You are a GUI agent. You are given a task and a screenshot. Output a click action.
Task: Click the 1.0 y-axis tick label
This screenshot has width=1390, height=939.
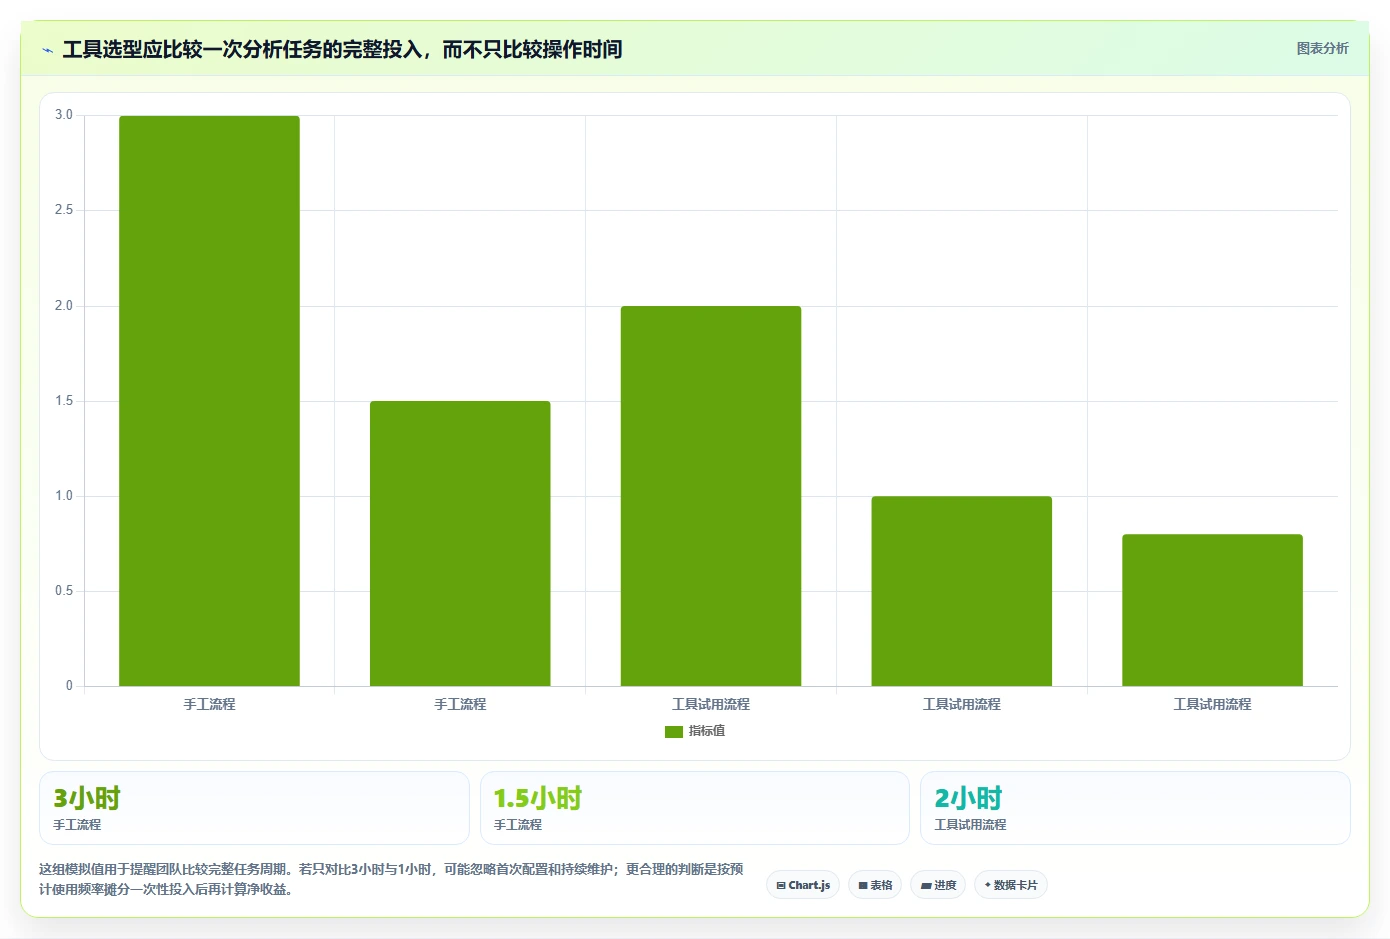pyautogui.click(x=64, y=496)
